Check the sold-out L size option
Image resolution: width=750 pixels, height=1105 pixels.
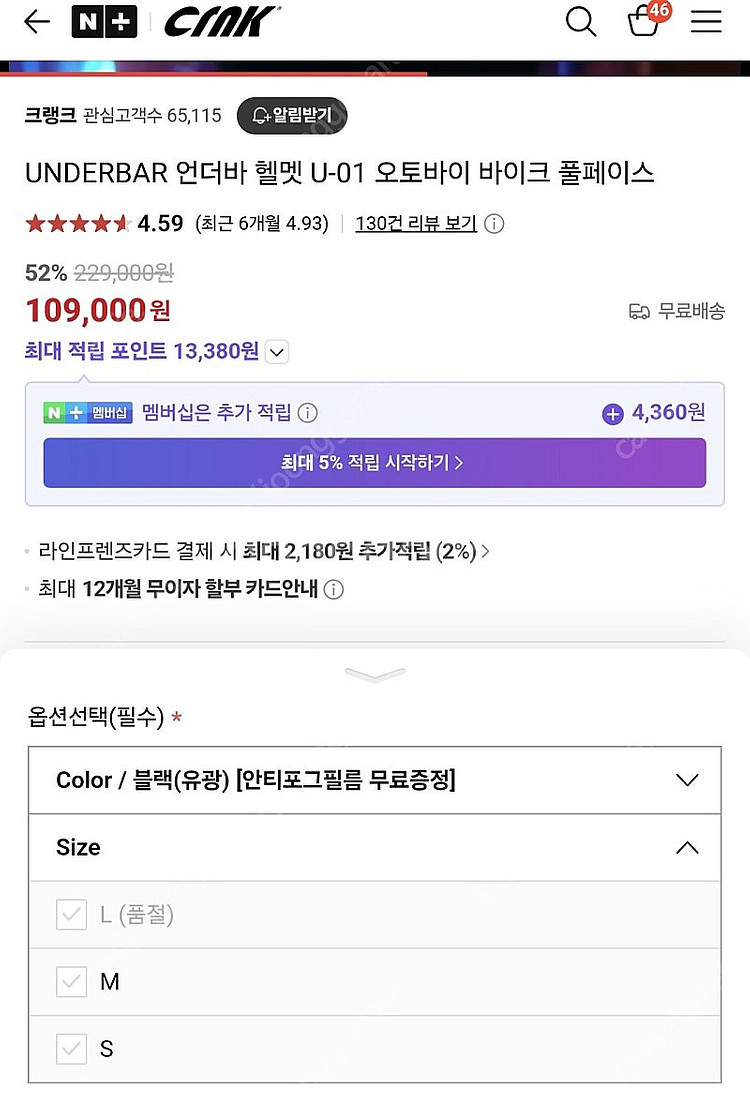coord(71,915)
